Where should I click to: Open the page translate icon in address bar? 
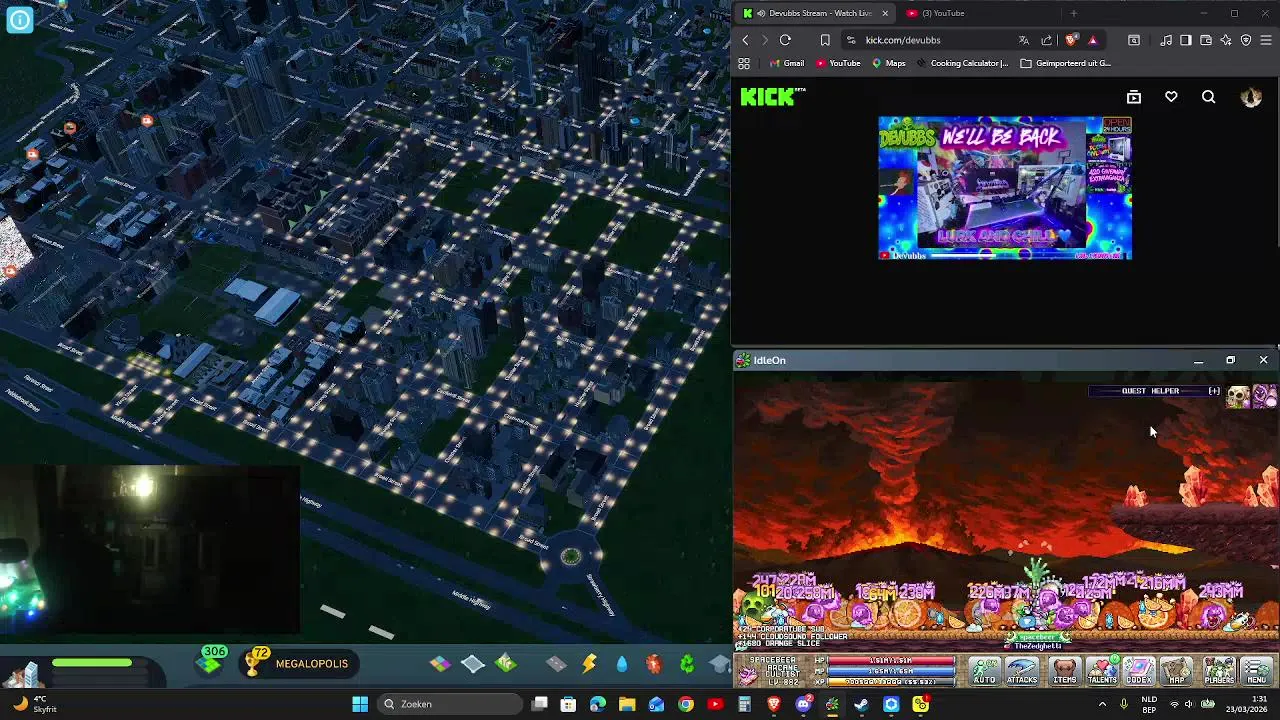(1024, 40)
